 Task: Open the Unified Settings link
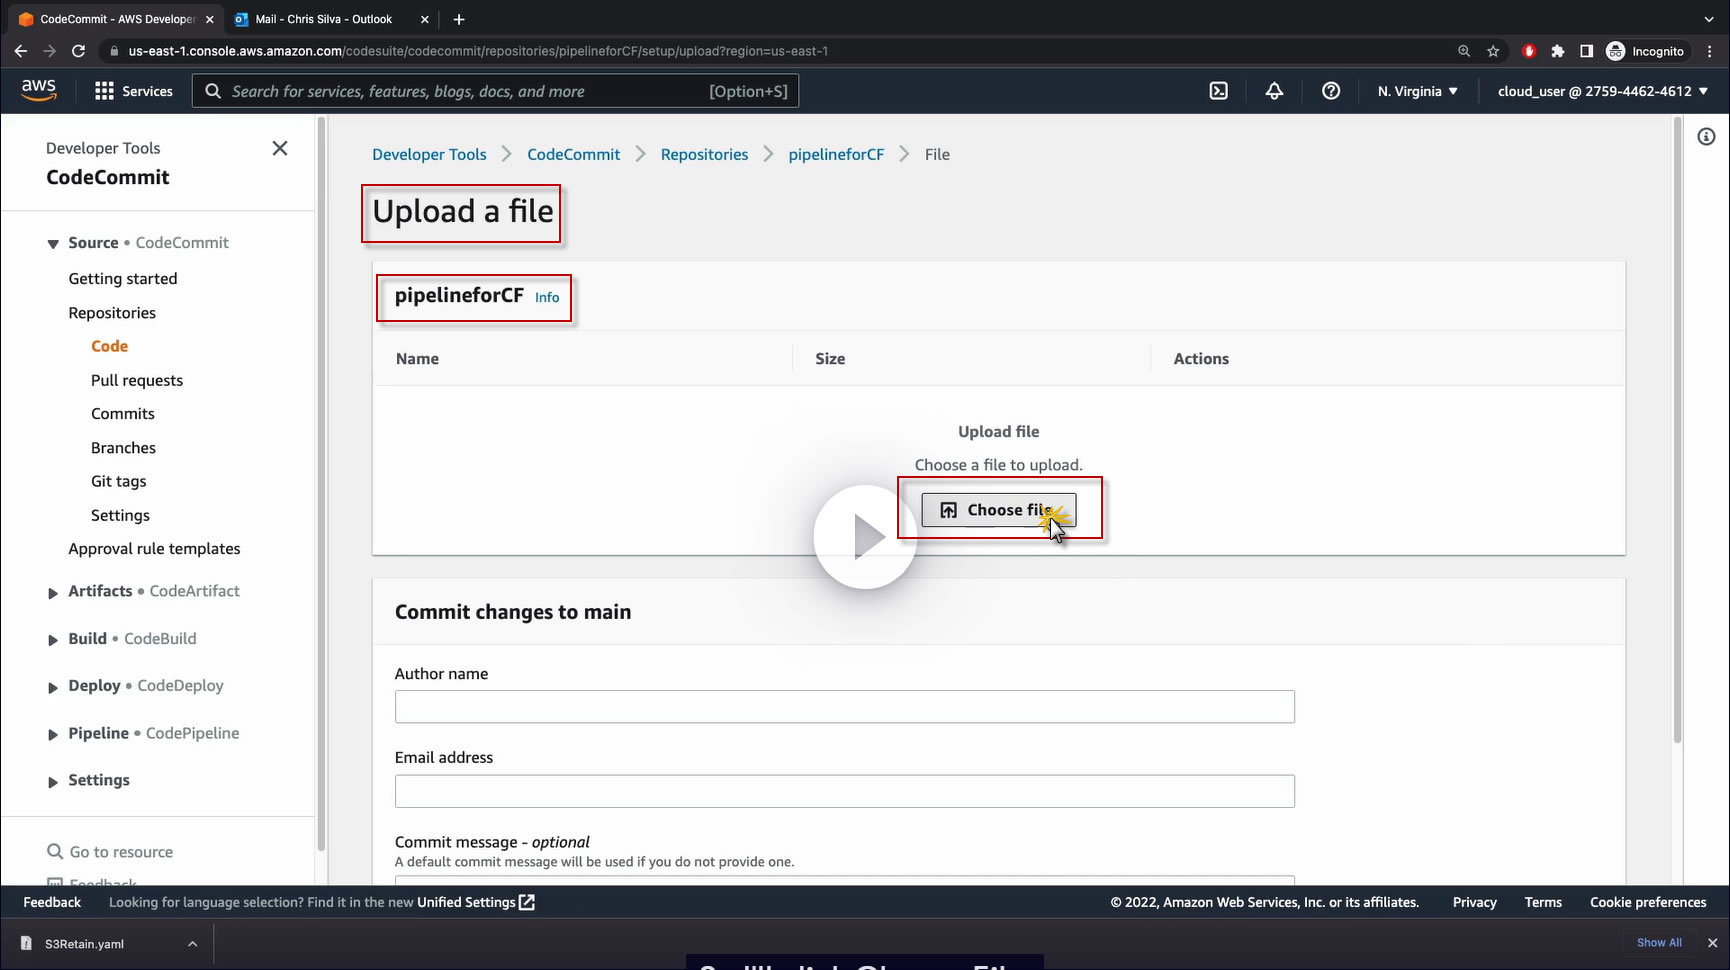coord(476,902)
